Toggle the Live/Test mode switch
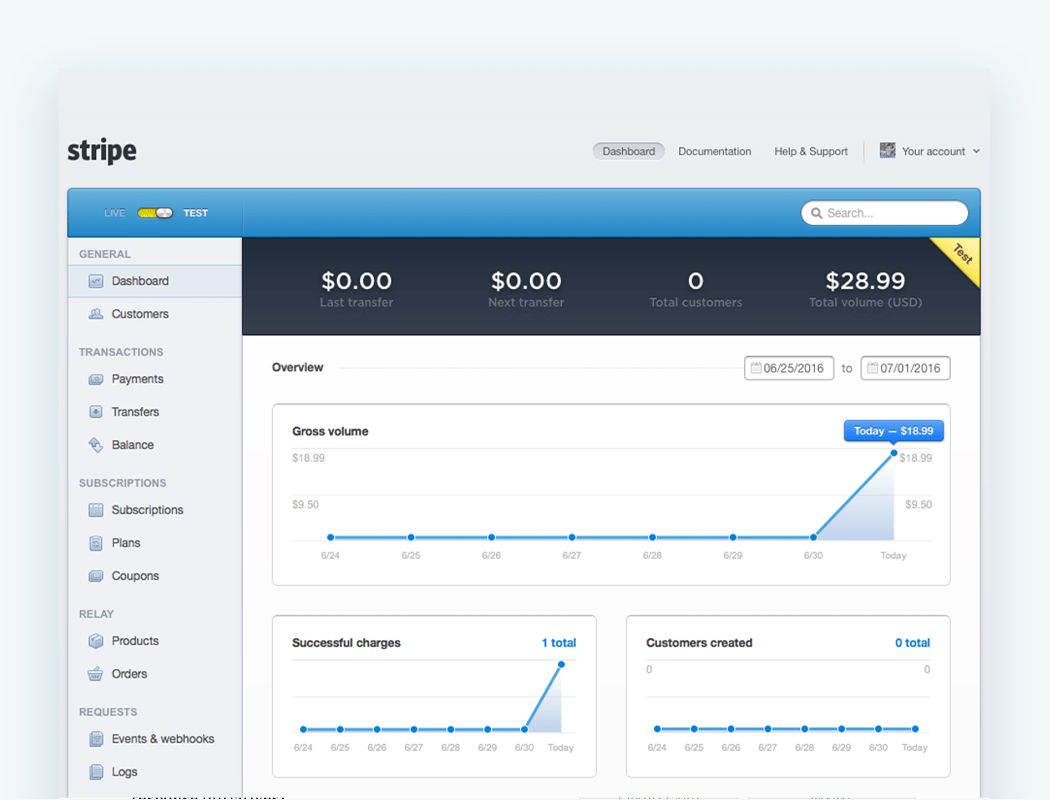The width and height of the screenshot is (1050, 800). (155, 213)
